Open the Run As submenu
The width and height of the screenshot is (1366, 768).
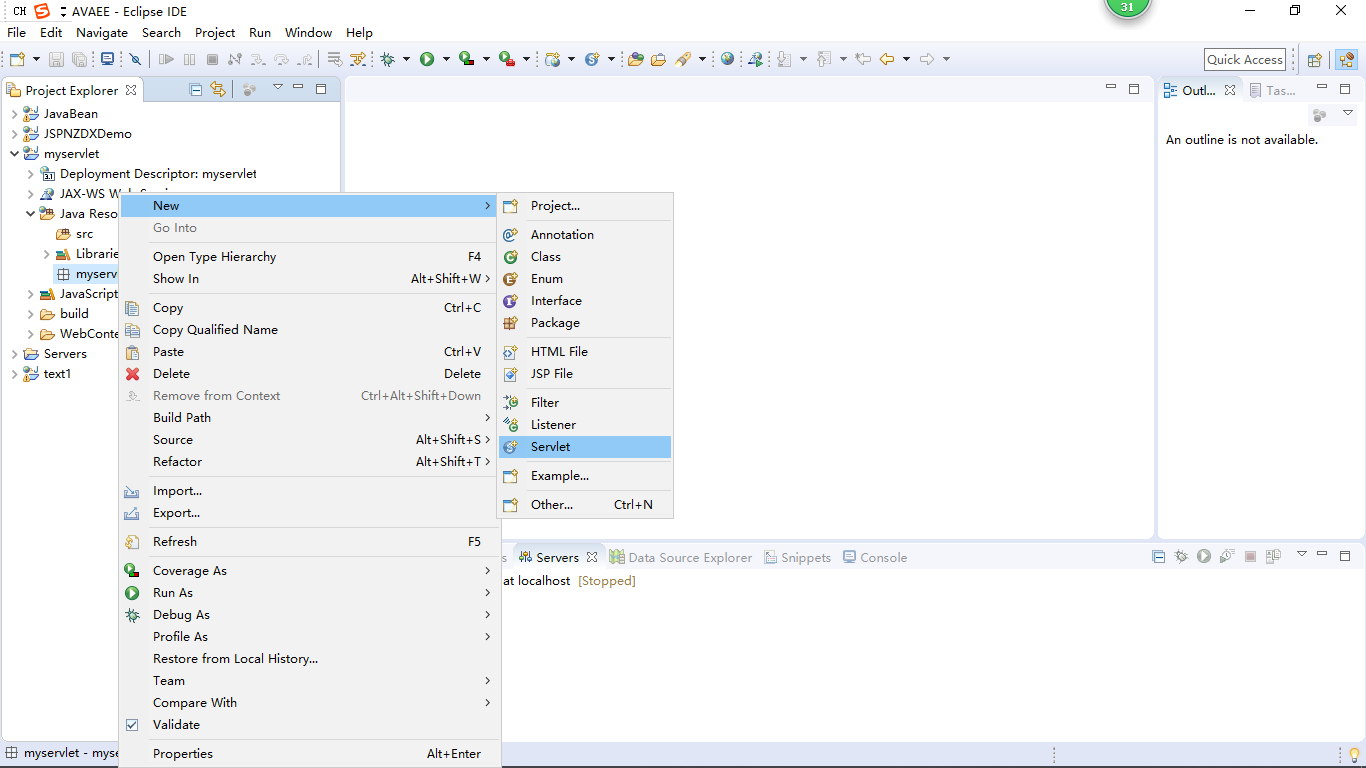point(308,593)
